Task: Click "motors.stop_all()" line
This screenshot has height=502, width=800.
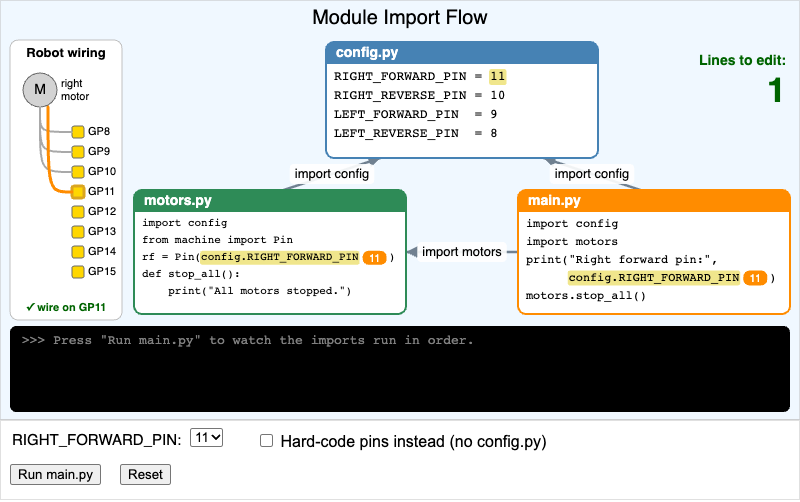Action: [x=586, y=296]
